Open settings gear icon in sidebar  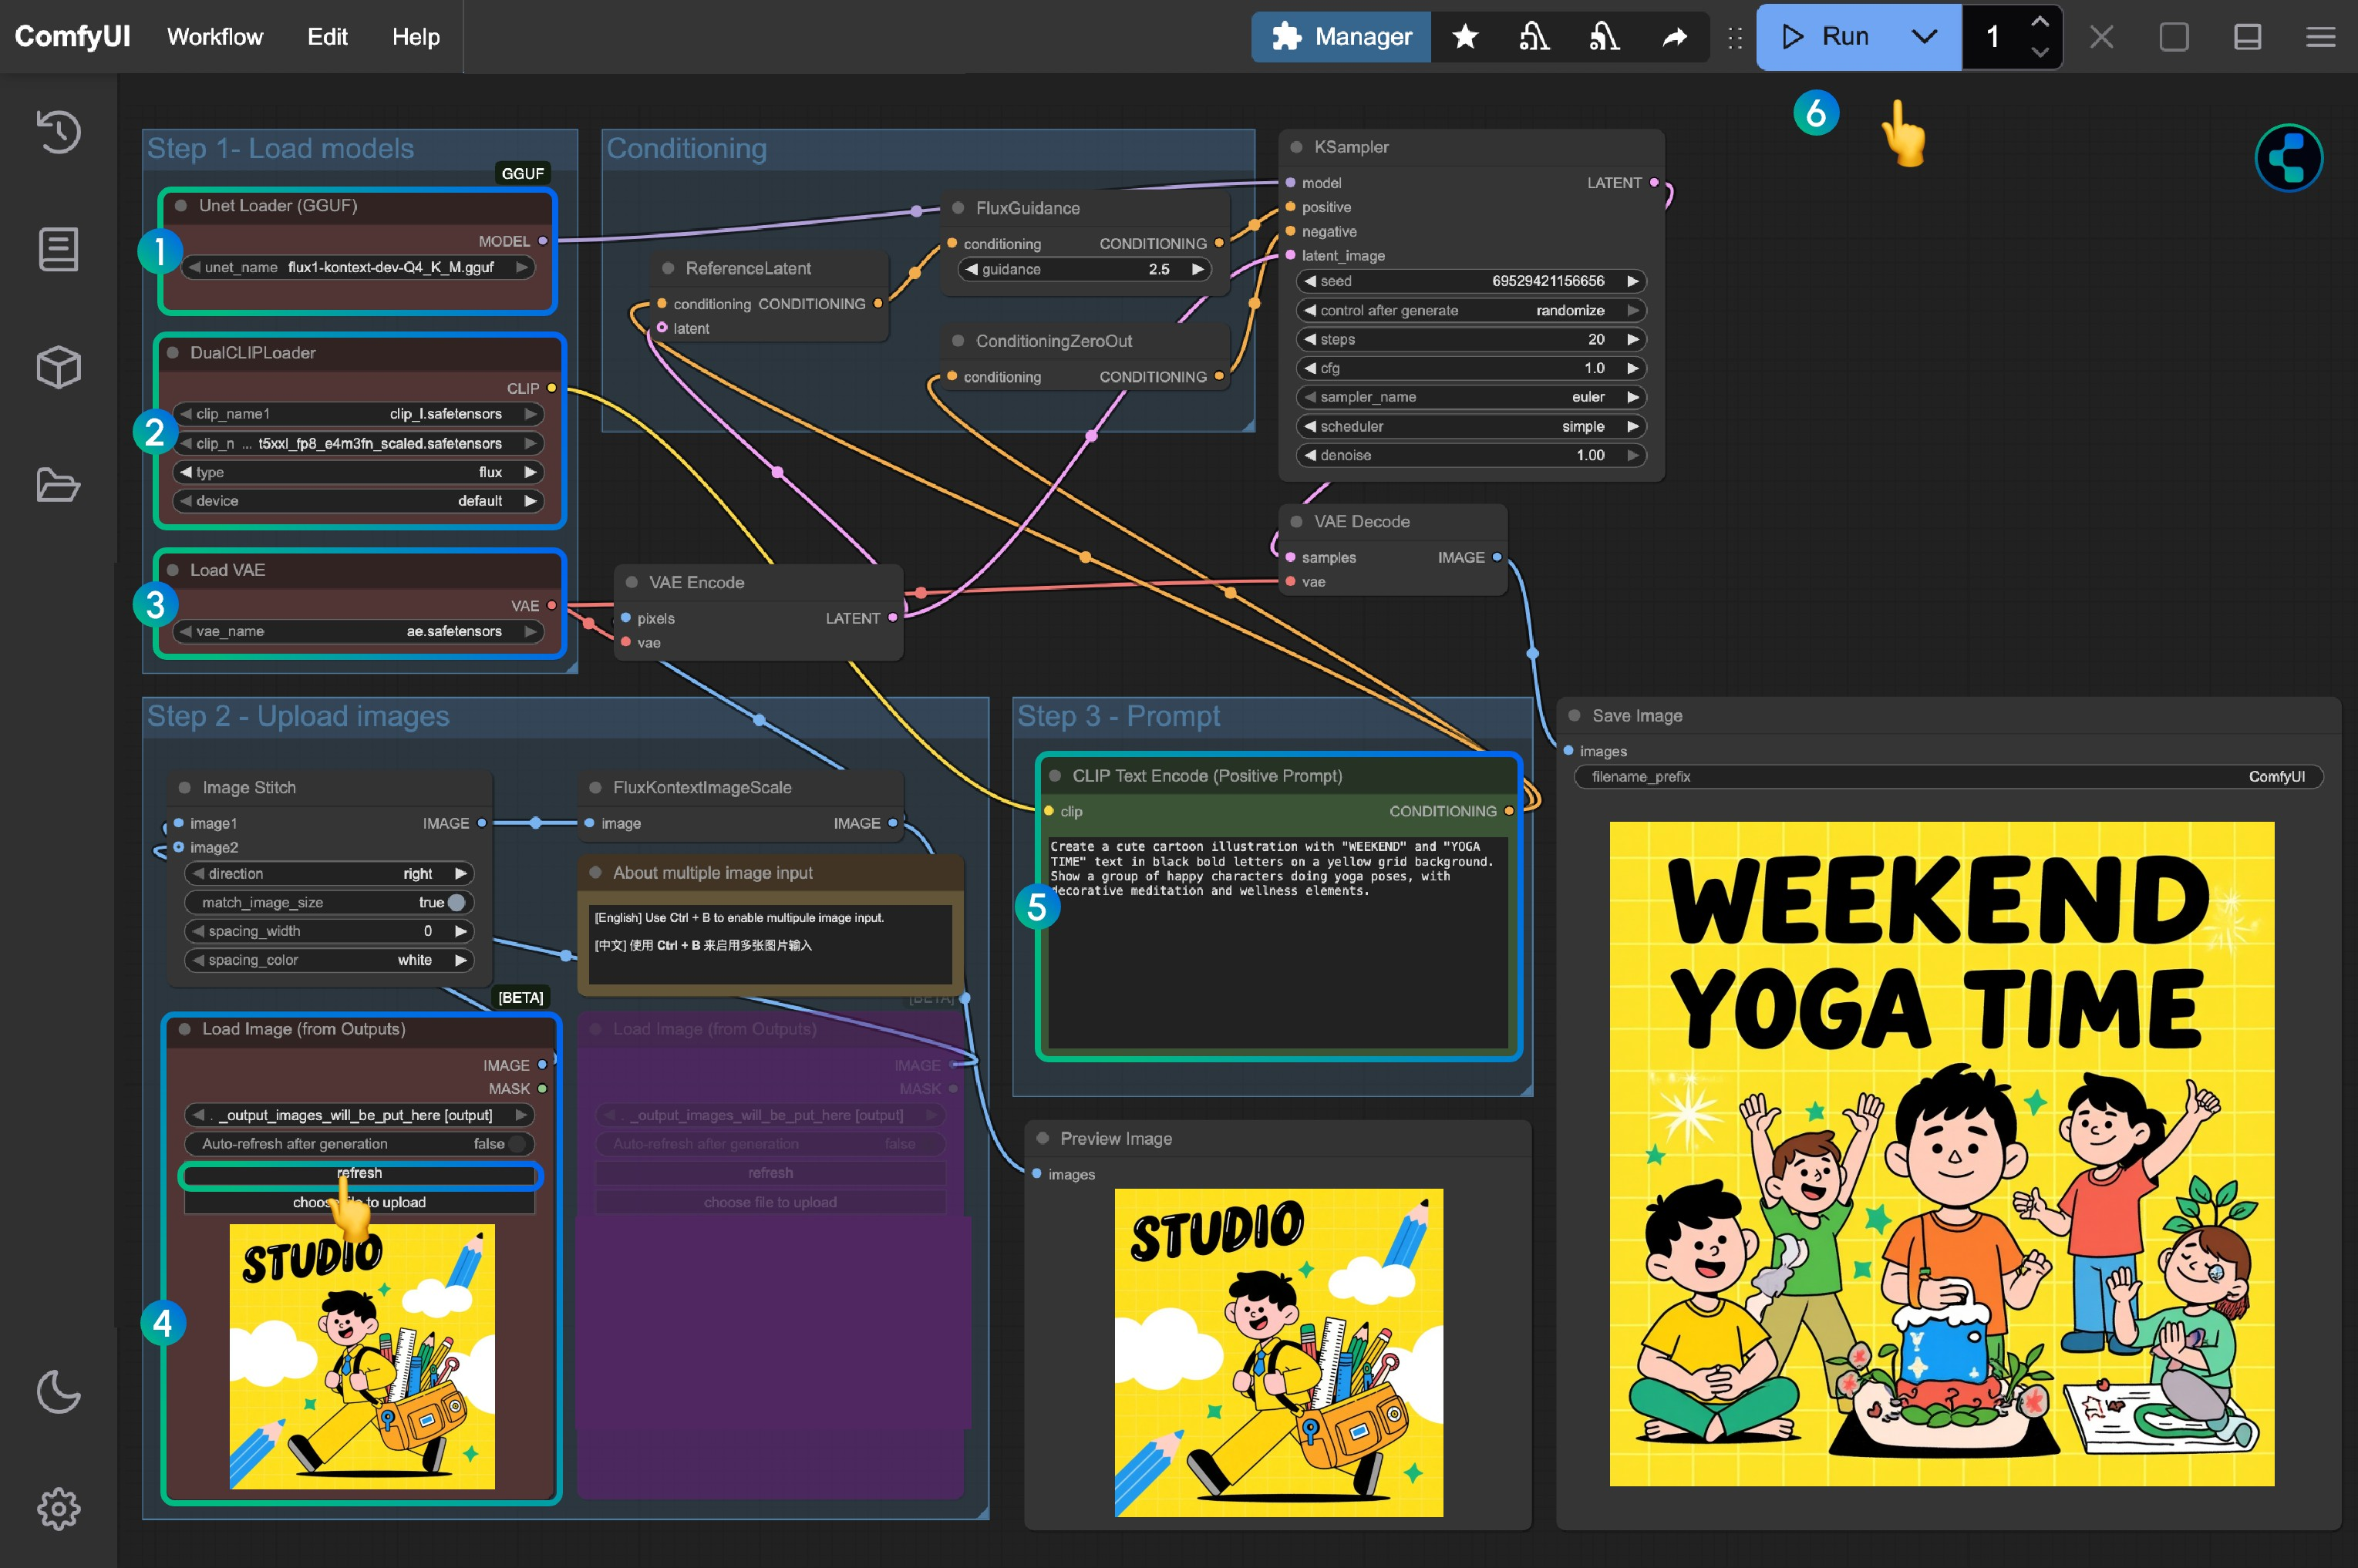click(x=58, y=1508)
